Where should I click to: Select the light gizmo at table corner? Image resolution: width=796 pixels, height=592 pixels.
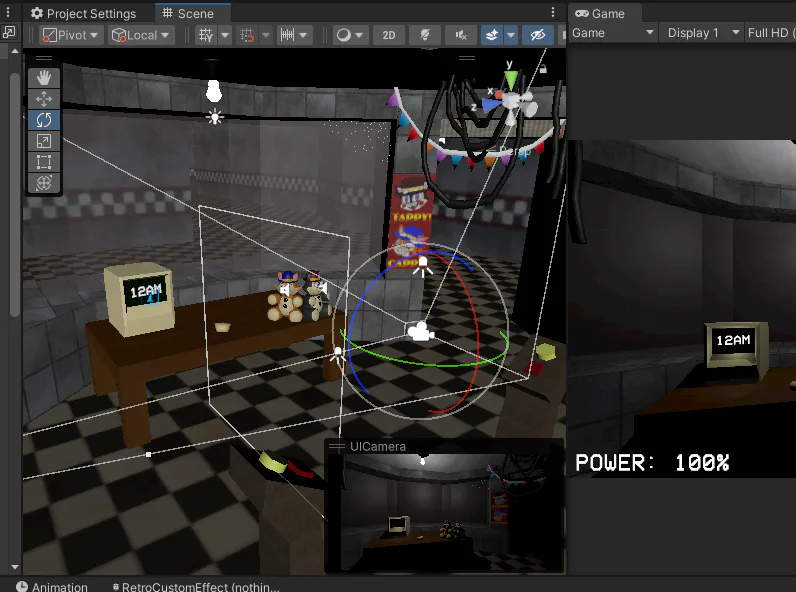338,354
